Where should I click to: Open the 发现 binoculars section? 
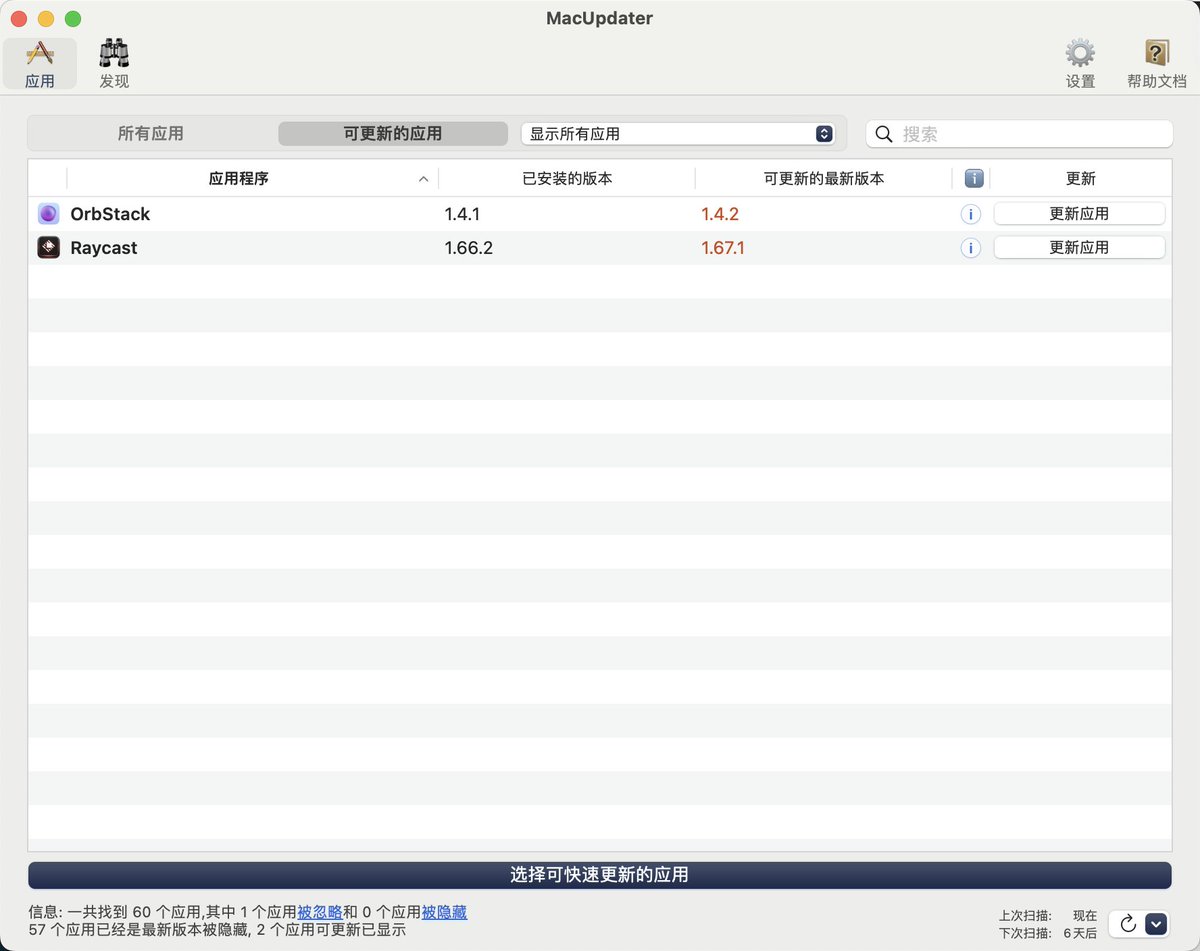(x=114, y=64)
